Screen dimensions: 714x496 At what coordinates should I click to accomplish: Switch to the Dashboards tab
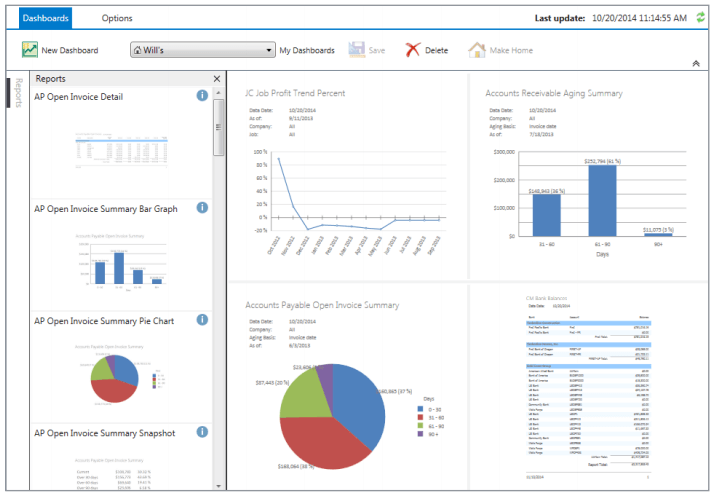pyautogui.click(x=44, y=18)
